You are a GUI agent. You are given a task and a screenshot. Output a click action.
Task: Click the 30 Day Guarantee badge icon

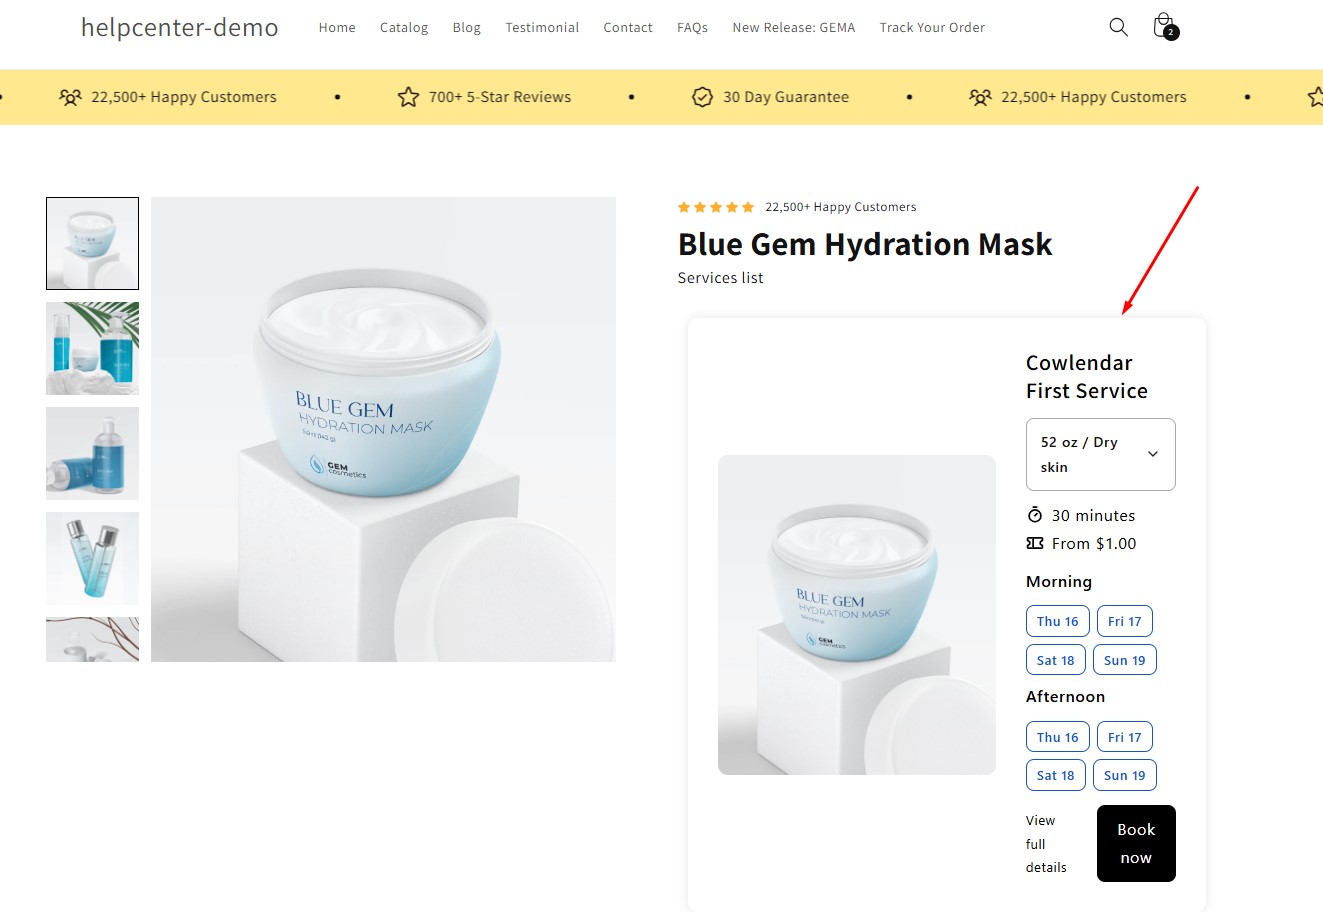[x=703, y=97]
